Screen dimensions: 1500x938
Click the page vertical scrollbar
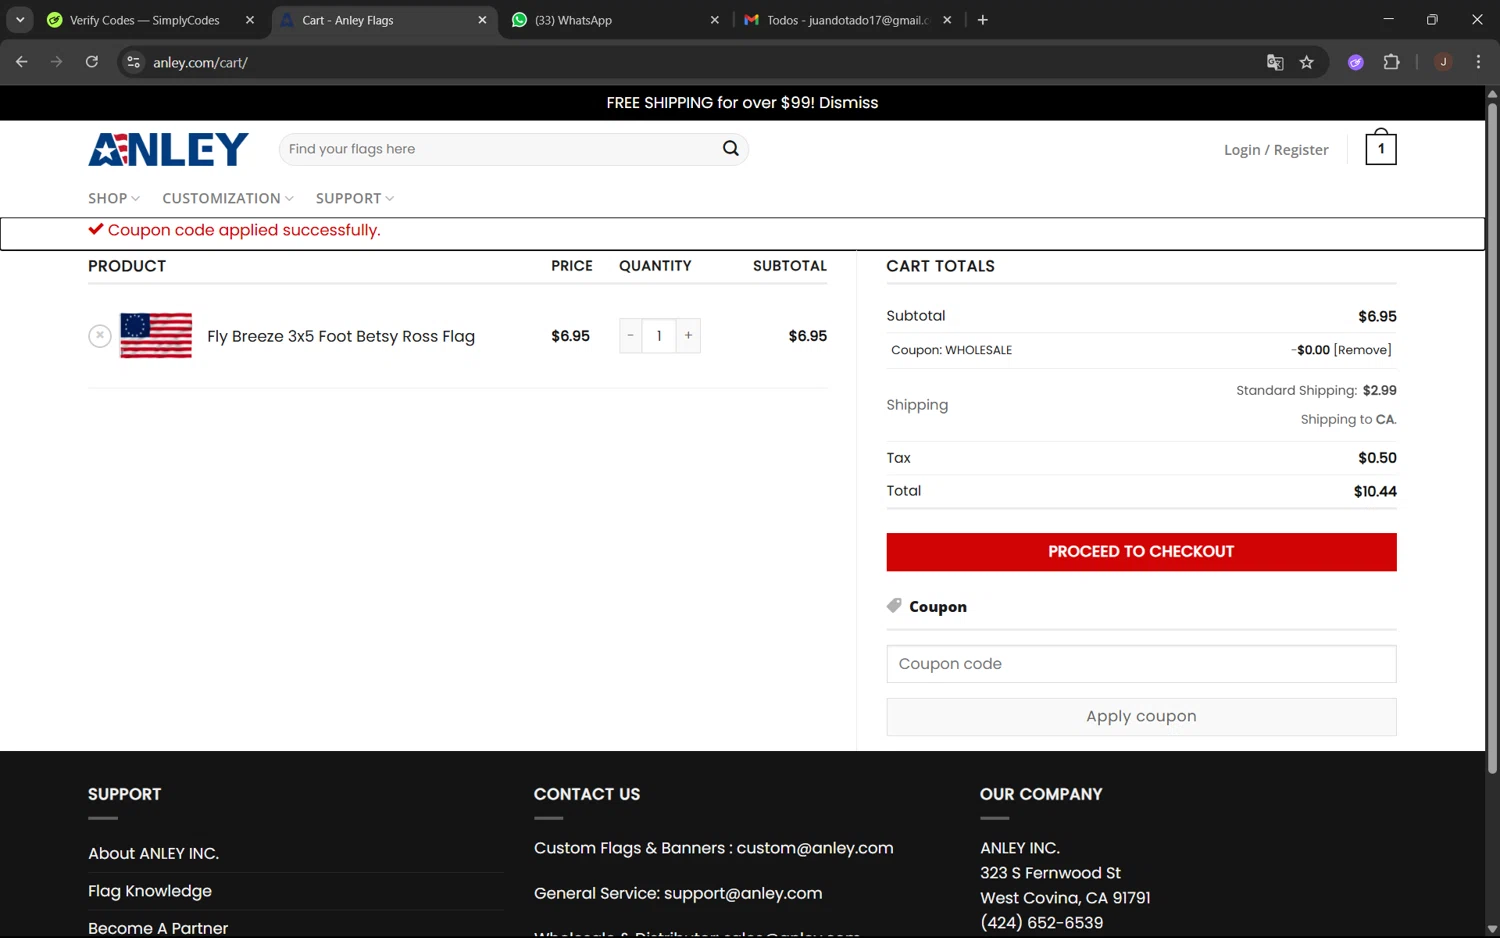pyautogui.click(x=1492, y=439)
